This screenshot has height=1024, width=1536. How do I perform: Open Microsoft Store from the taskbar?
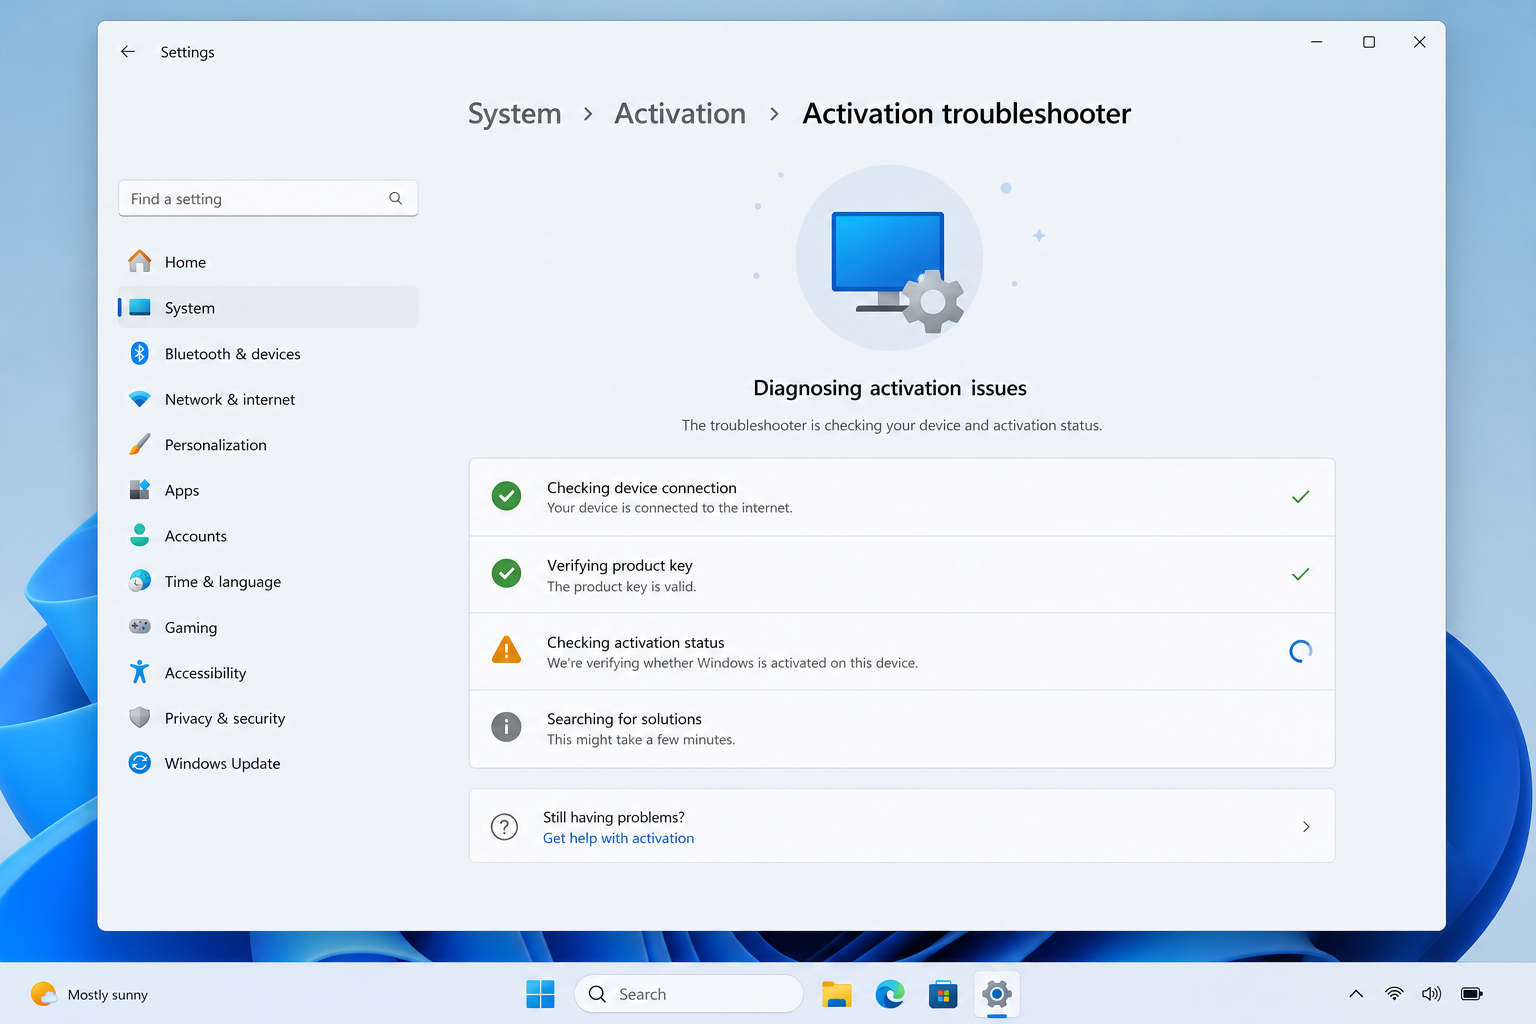pos(943,994)
